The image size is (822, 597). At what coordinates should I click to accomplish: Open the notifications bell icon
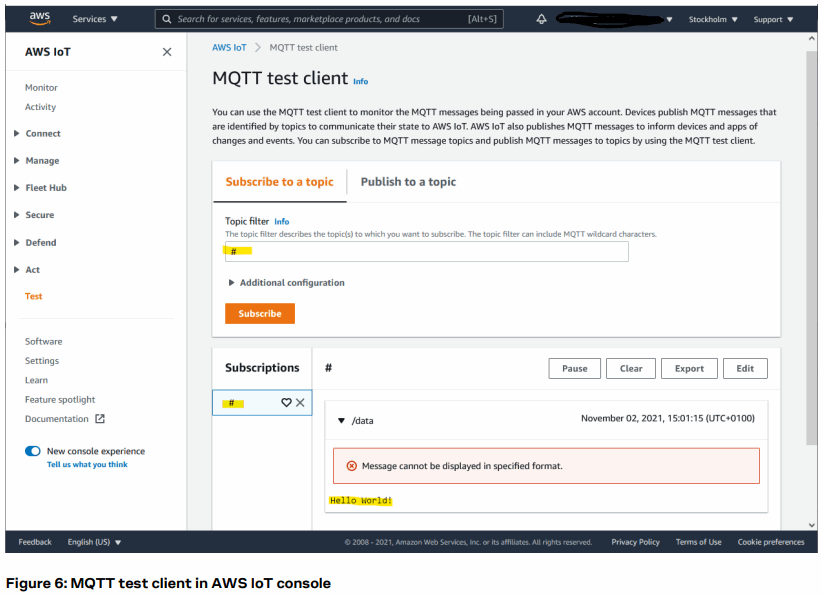(x=541, y=19)
